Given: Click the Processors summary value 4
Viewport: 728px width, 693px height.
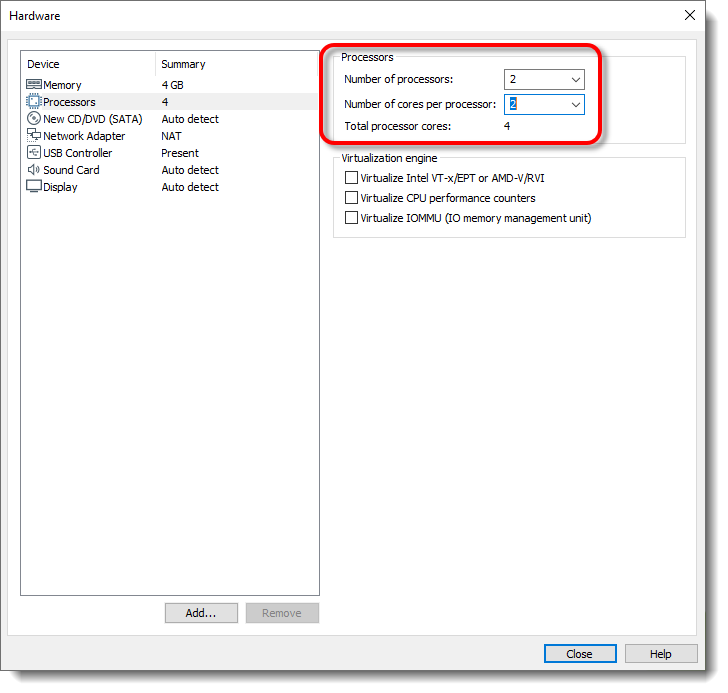Looking at the screenshot, I should tap(165, 102).
